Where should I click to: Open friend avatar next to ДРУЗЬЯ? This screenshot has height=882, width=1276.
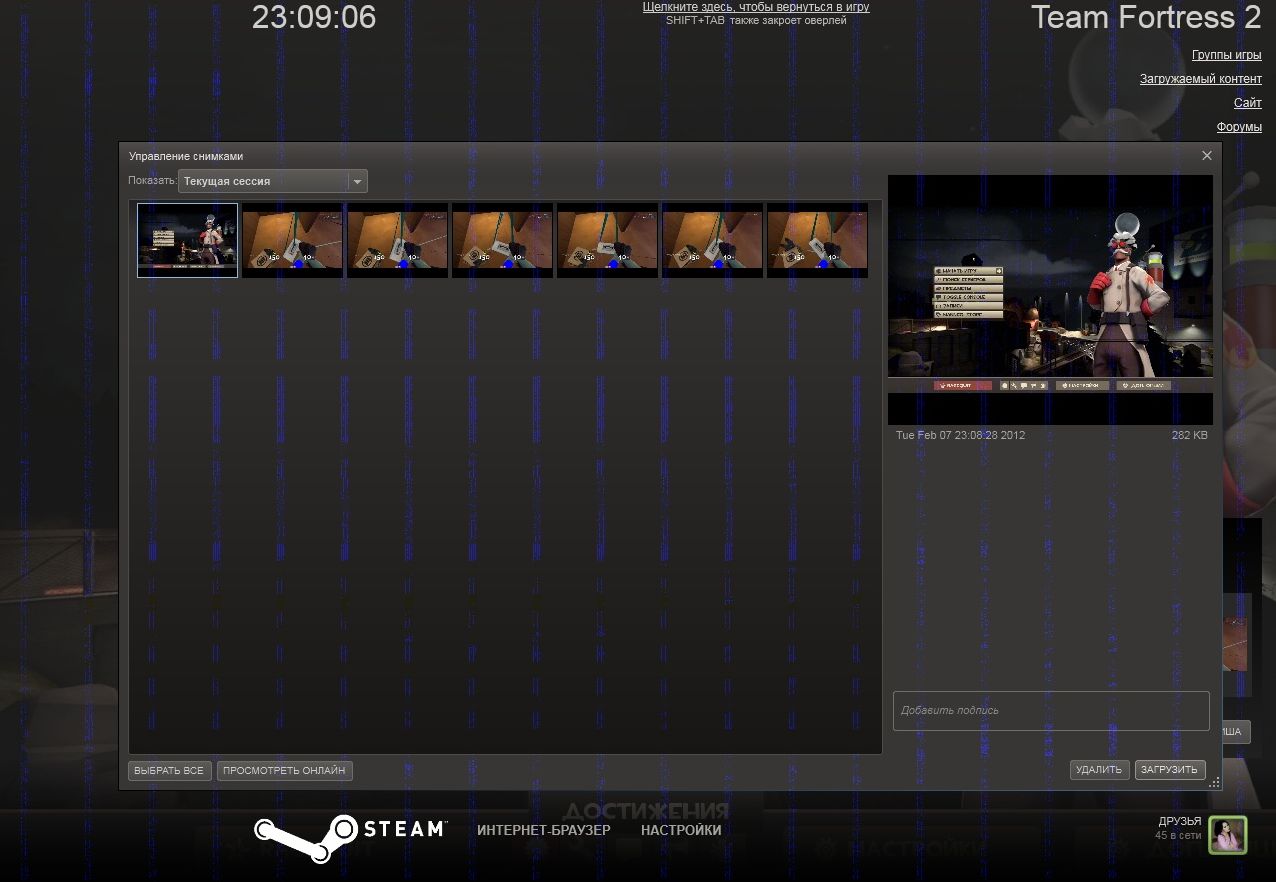[1227, 835]
